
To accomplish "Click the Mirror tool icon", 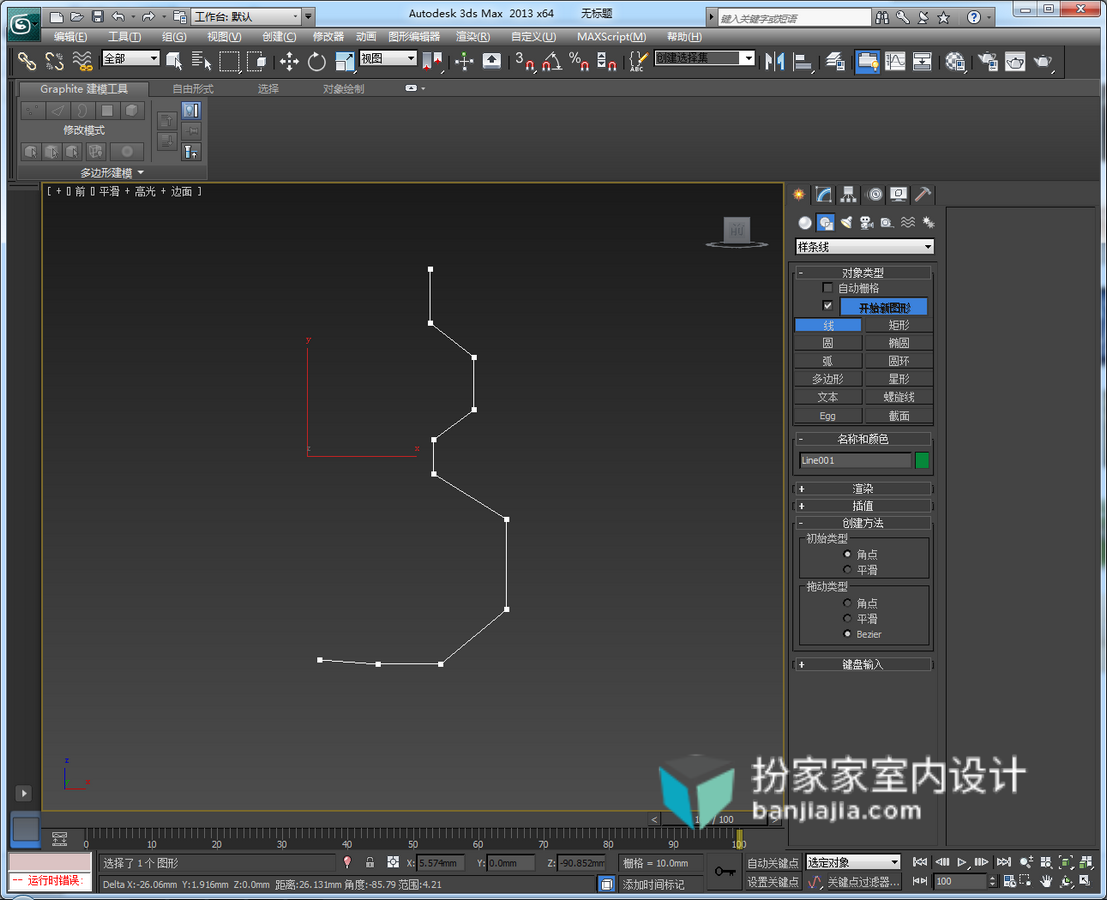I will (774, 62).
